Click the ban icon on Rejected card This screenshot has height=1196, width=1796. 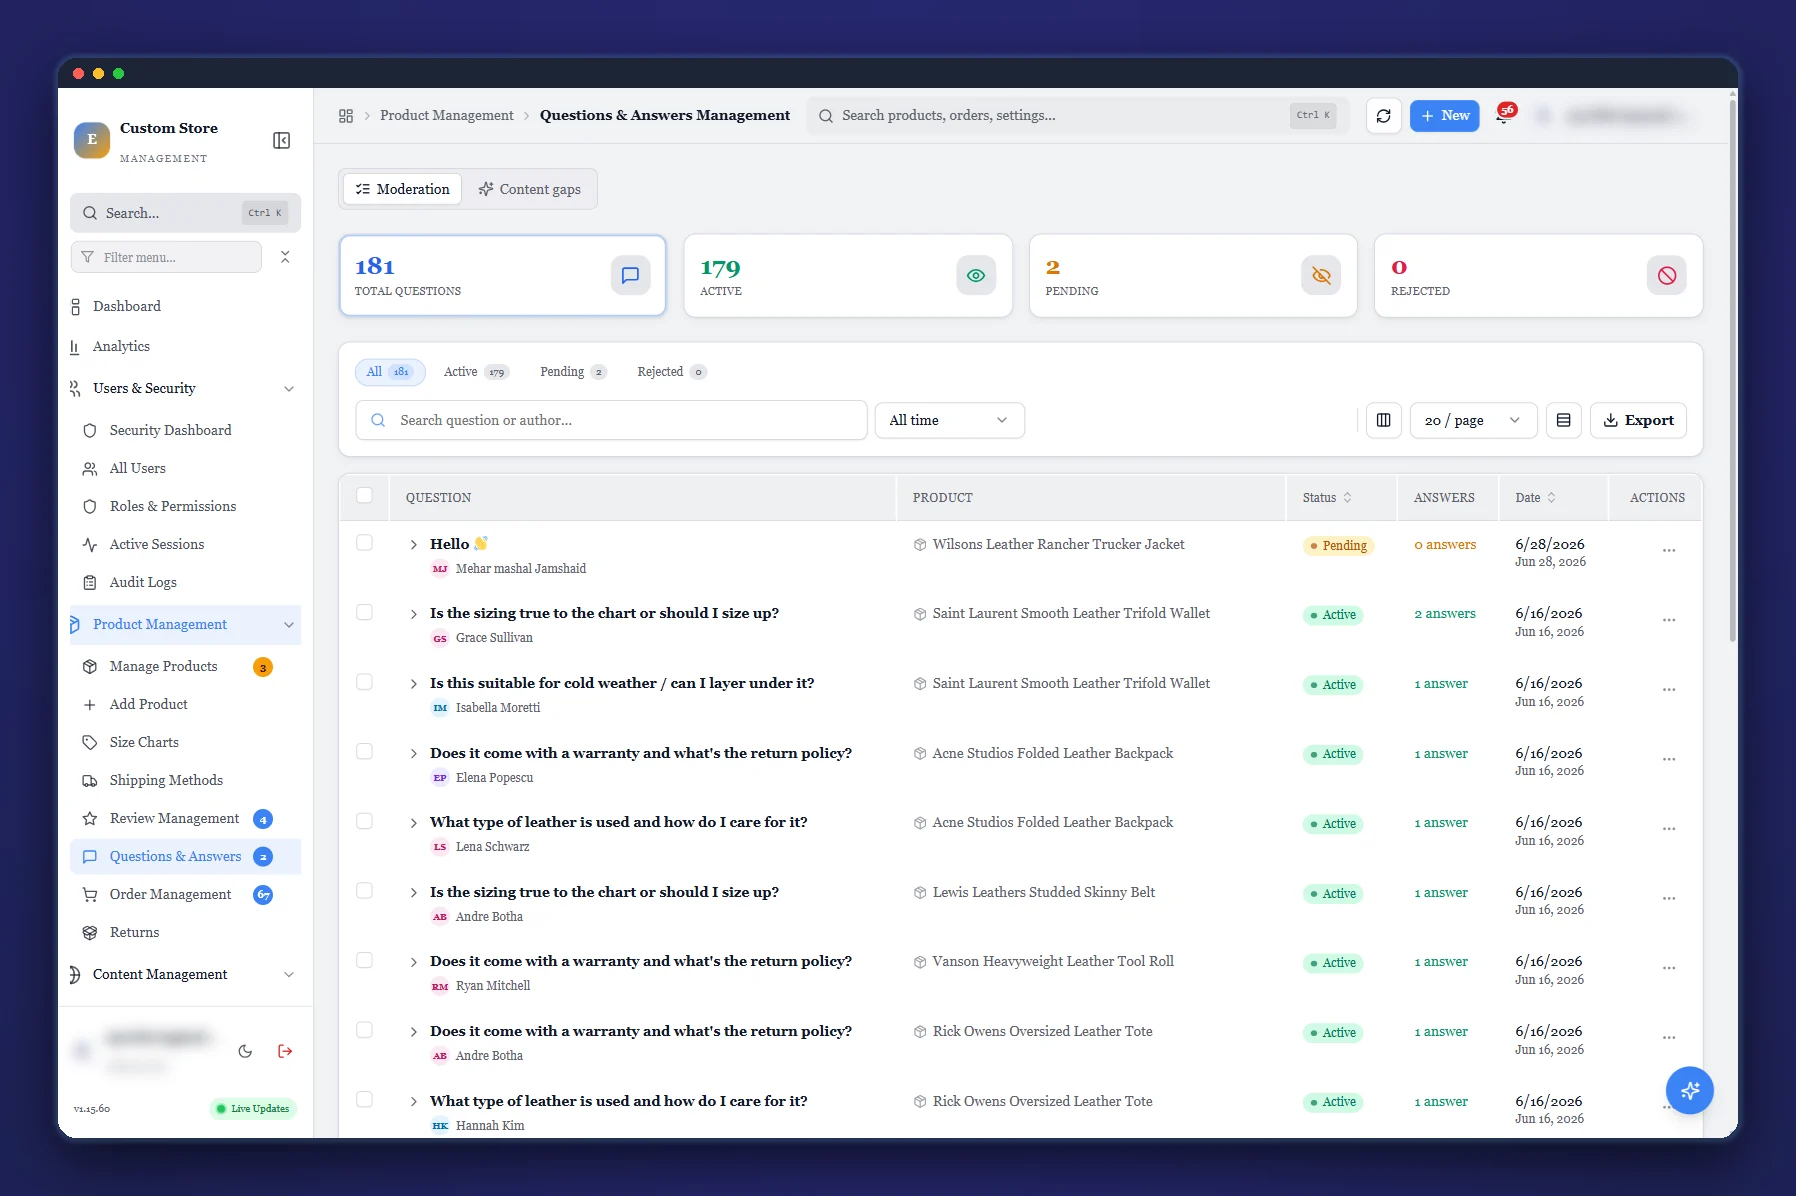click(x=1667, y=276)
